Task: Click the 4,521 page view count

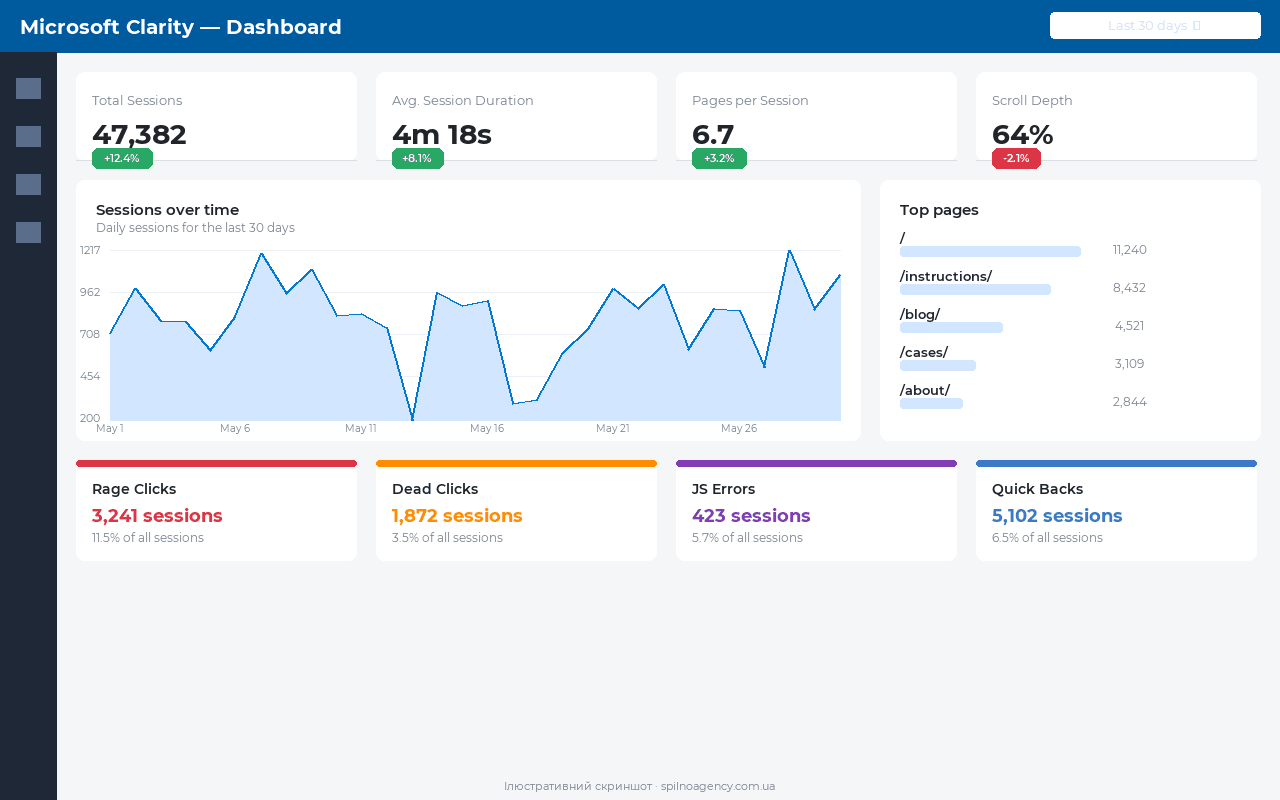Action: pos(1130,326)
